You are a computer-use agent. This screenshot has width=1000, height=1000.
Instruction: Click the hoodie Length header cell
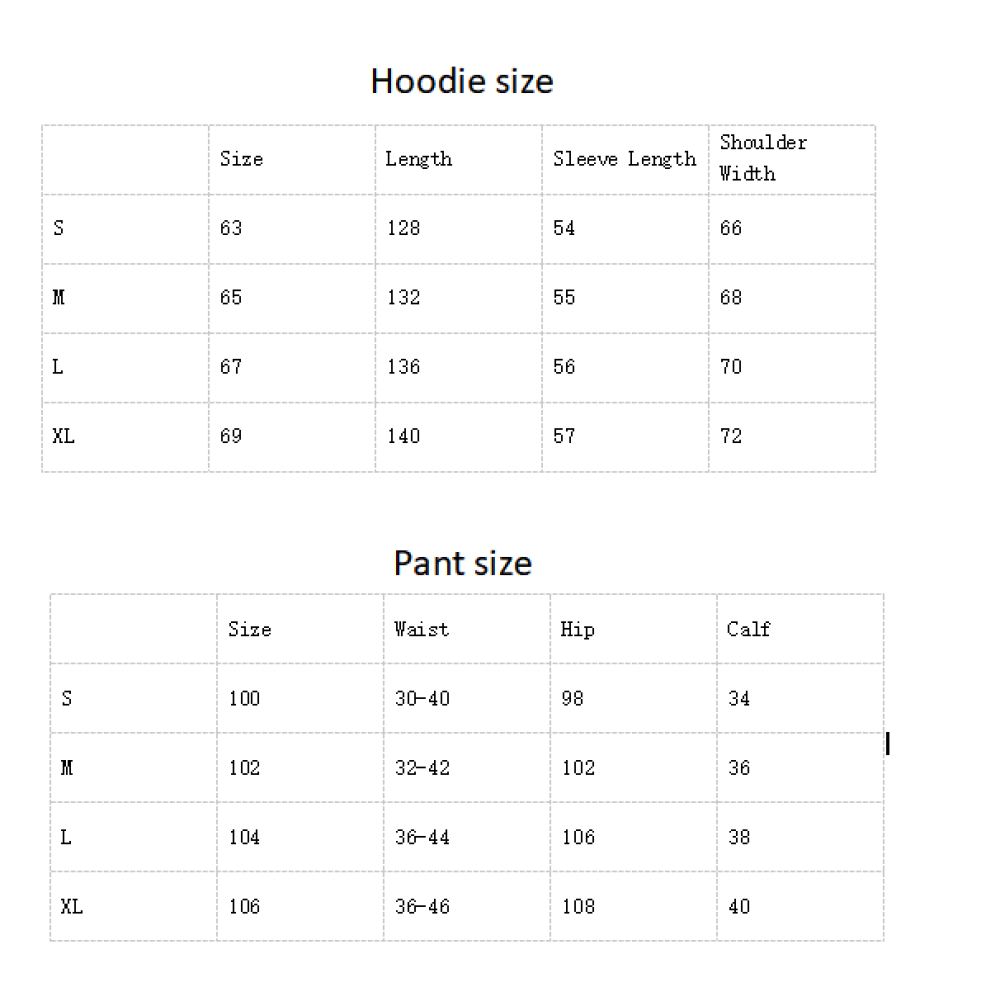459,160
